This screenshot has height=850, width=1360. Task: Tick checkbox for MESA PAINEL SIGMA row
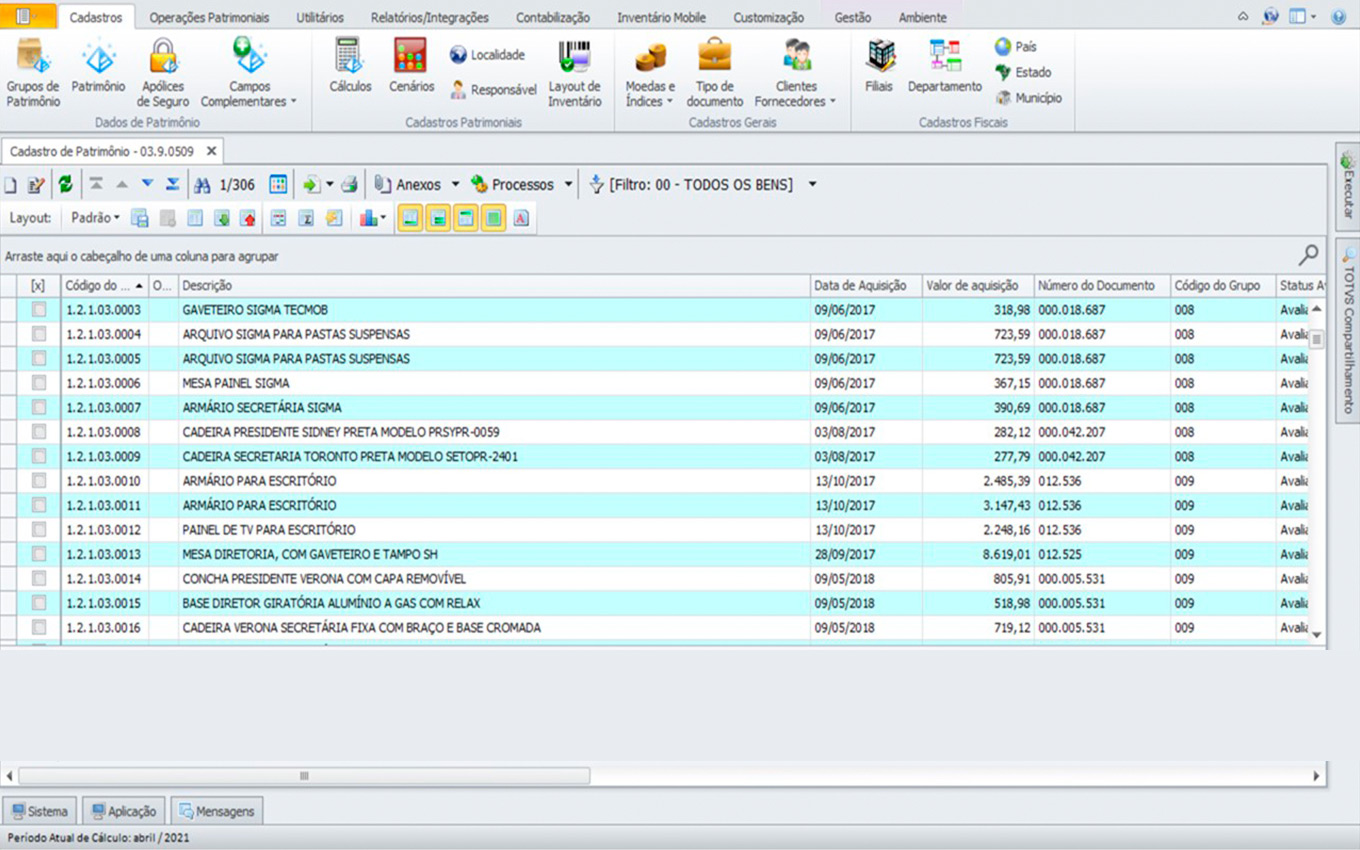point(39,383)
